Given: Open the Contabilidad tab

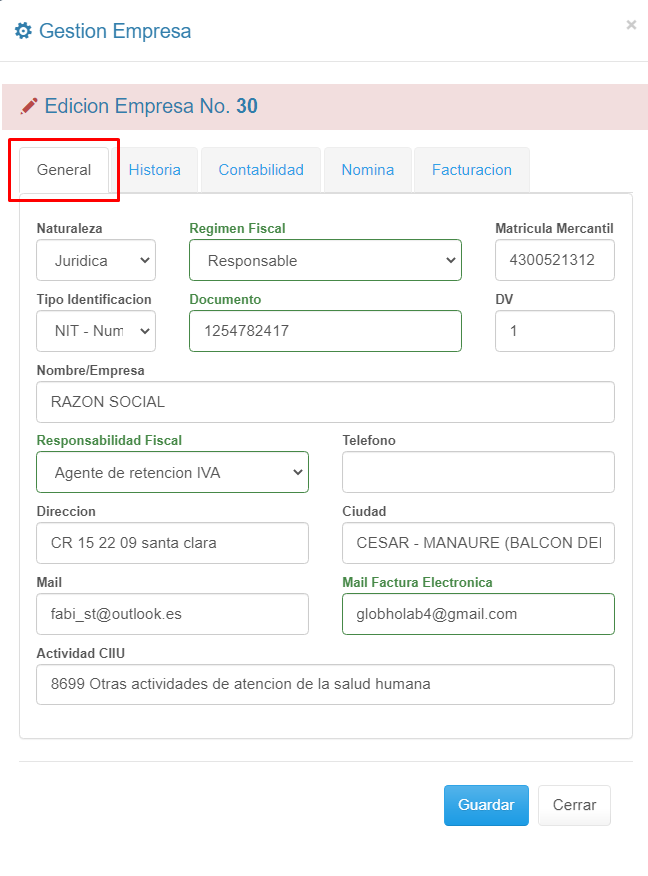Looking at the screenshot, I should point(261,170).
